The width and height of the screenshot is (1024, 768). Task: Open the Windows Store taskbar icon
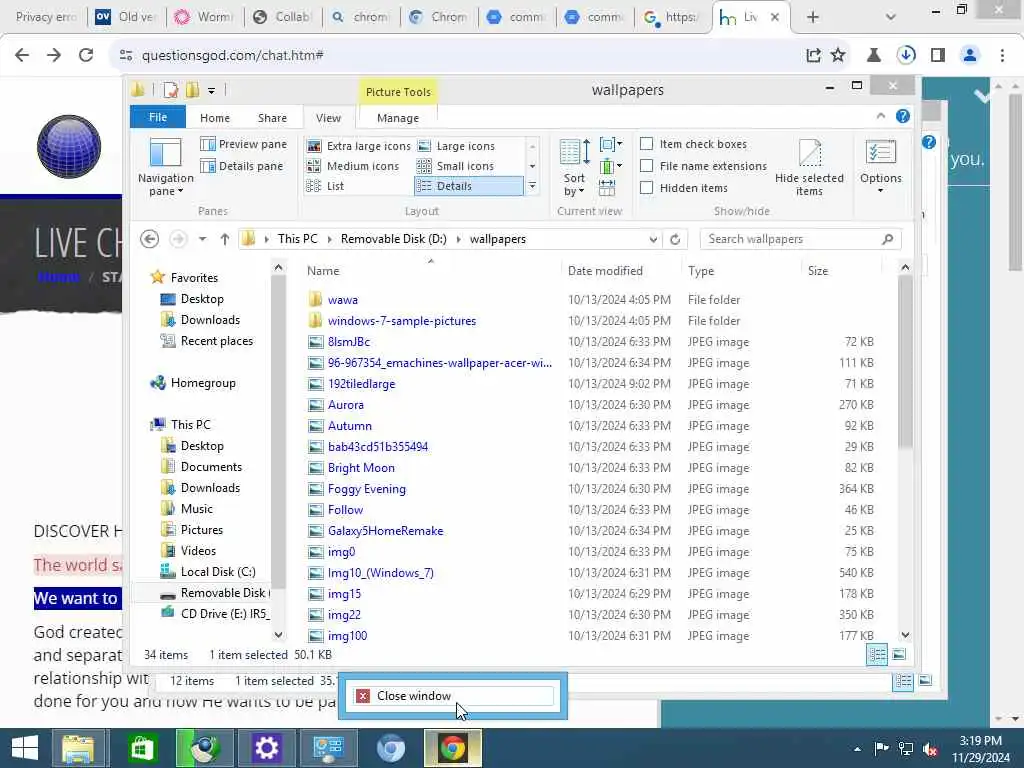click(x=142, y=748)
